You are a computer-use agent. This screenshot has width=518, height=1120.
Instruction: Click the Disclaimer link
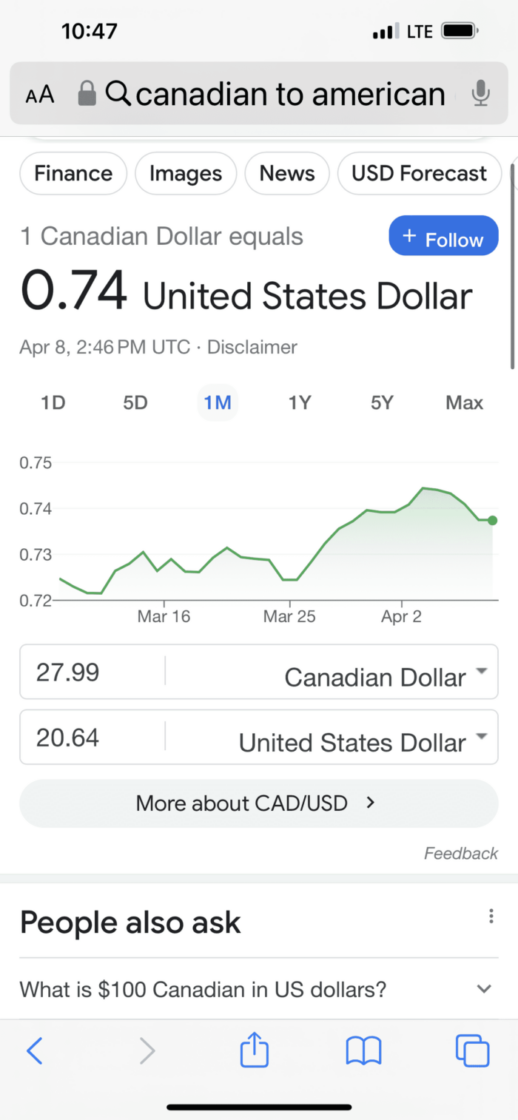pyautogui.click(x=251, y=348)
